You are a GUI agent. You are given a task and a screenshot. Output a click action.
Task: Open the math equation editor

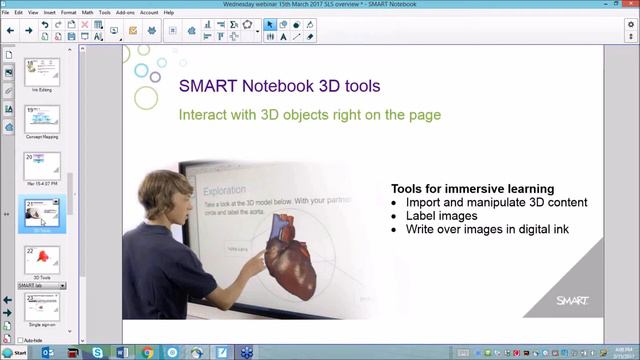pos(173,31)
